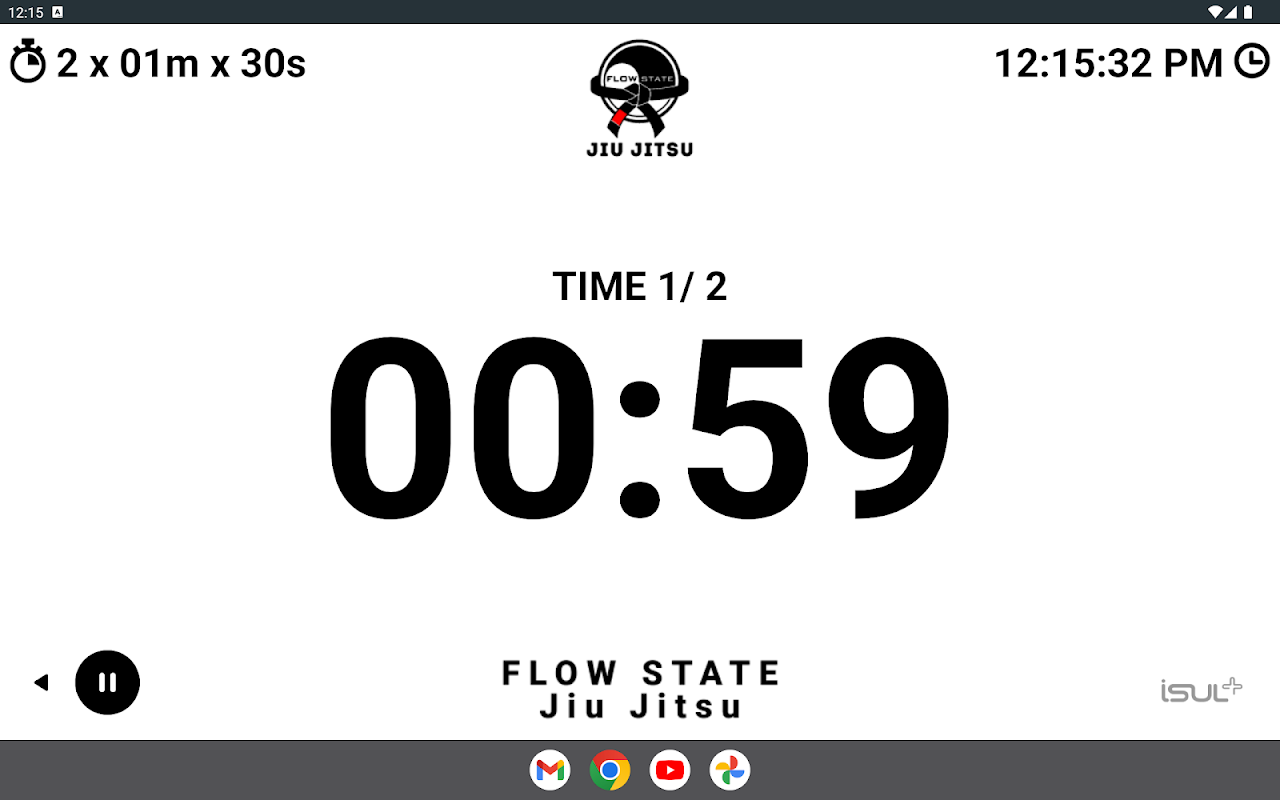The width and height of the screenshot is (1280, 800).
Task: Launch Google Photos from the taskbar
Action: (730, 770)
